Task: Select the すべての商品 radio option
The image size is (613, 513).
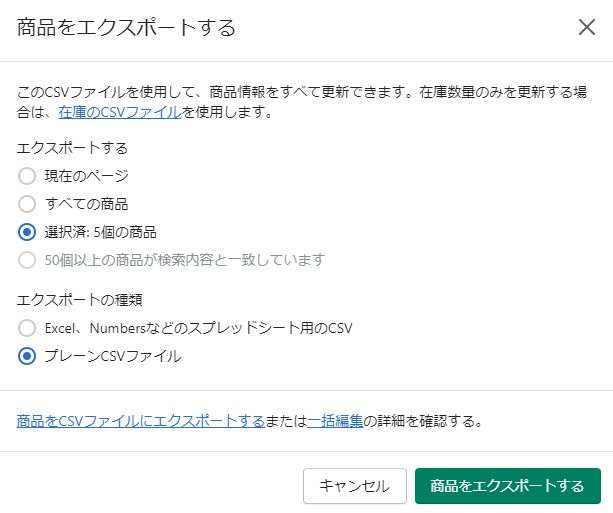Action: [x=27, y=204]
